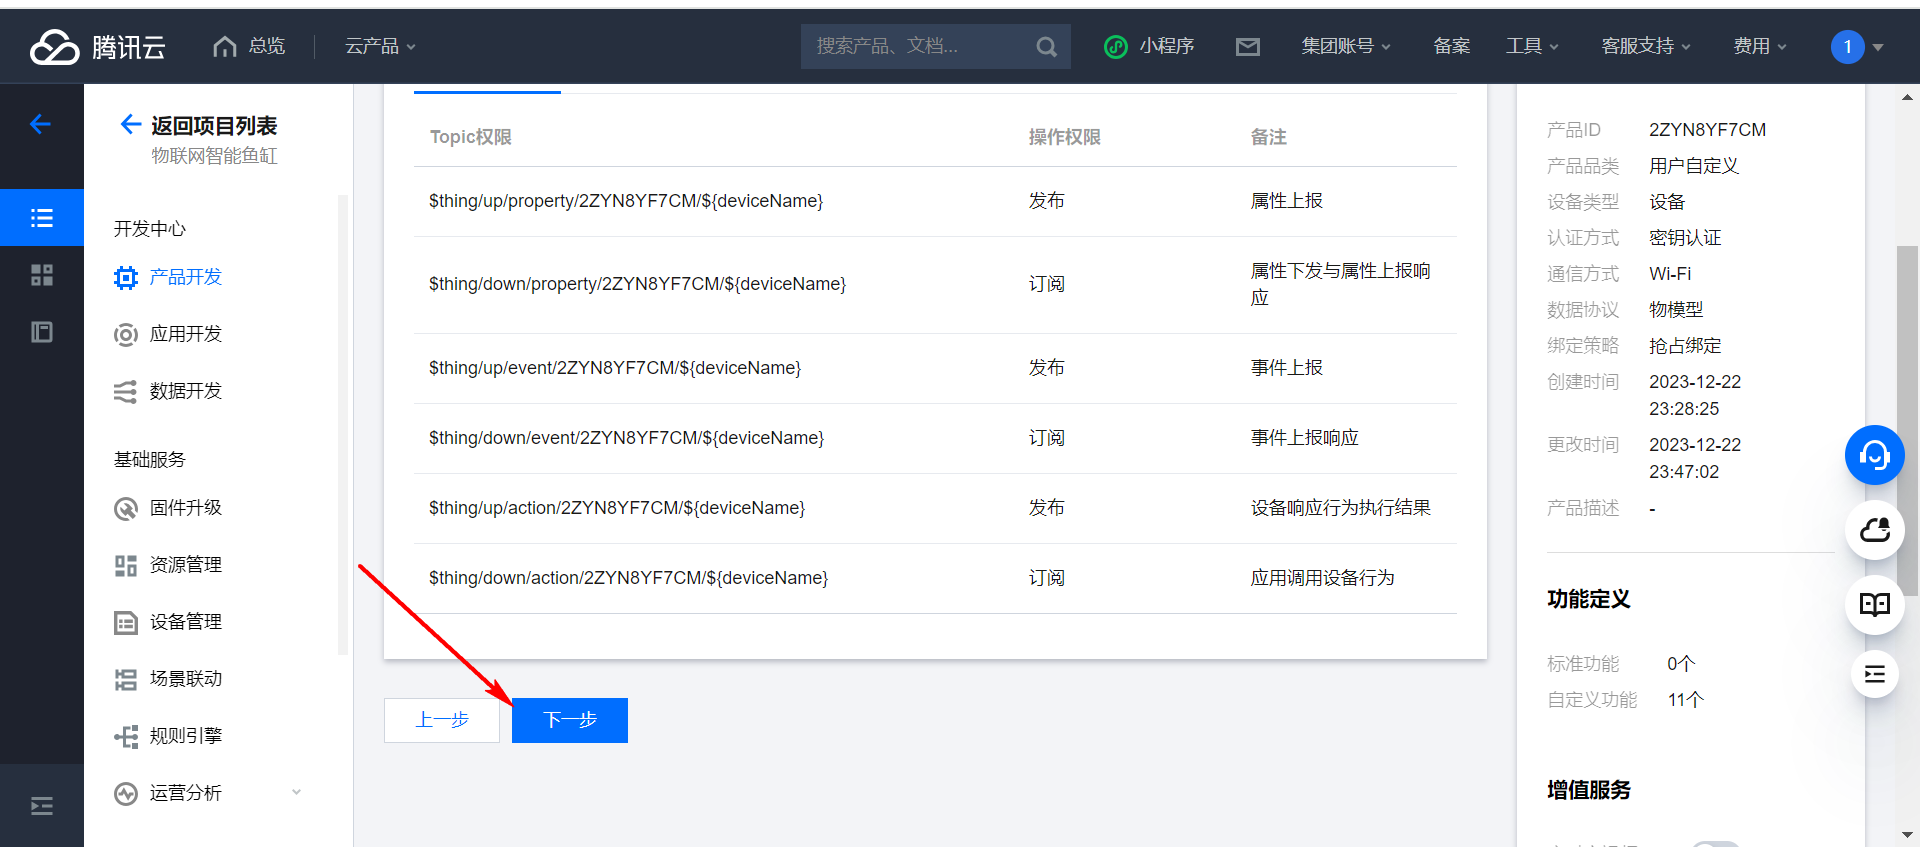Select 固件升级 from sidebar menu
The width and height of the screenshot is (1920, 847).
[x=186, y=508]
